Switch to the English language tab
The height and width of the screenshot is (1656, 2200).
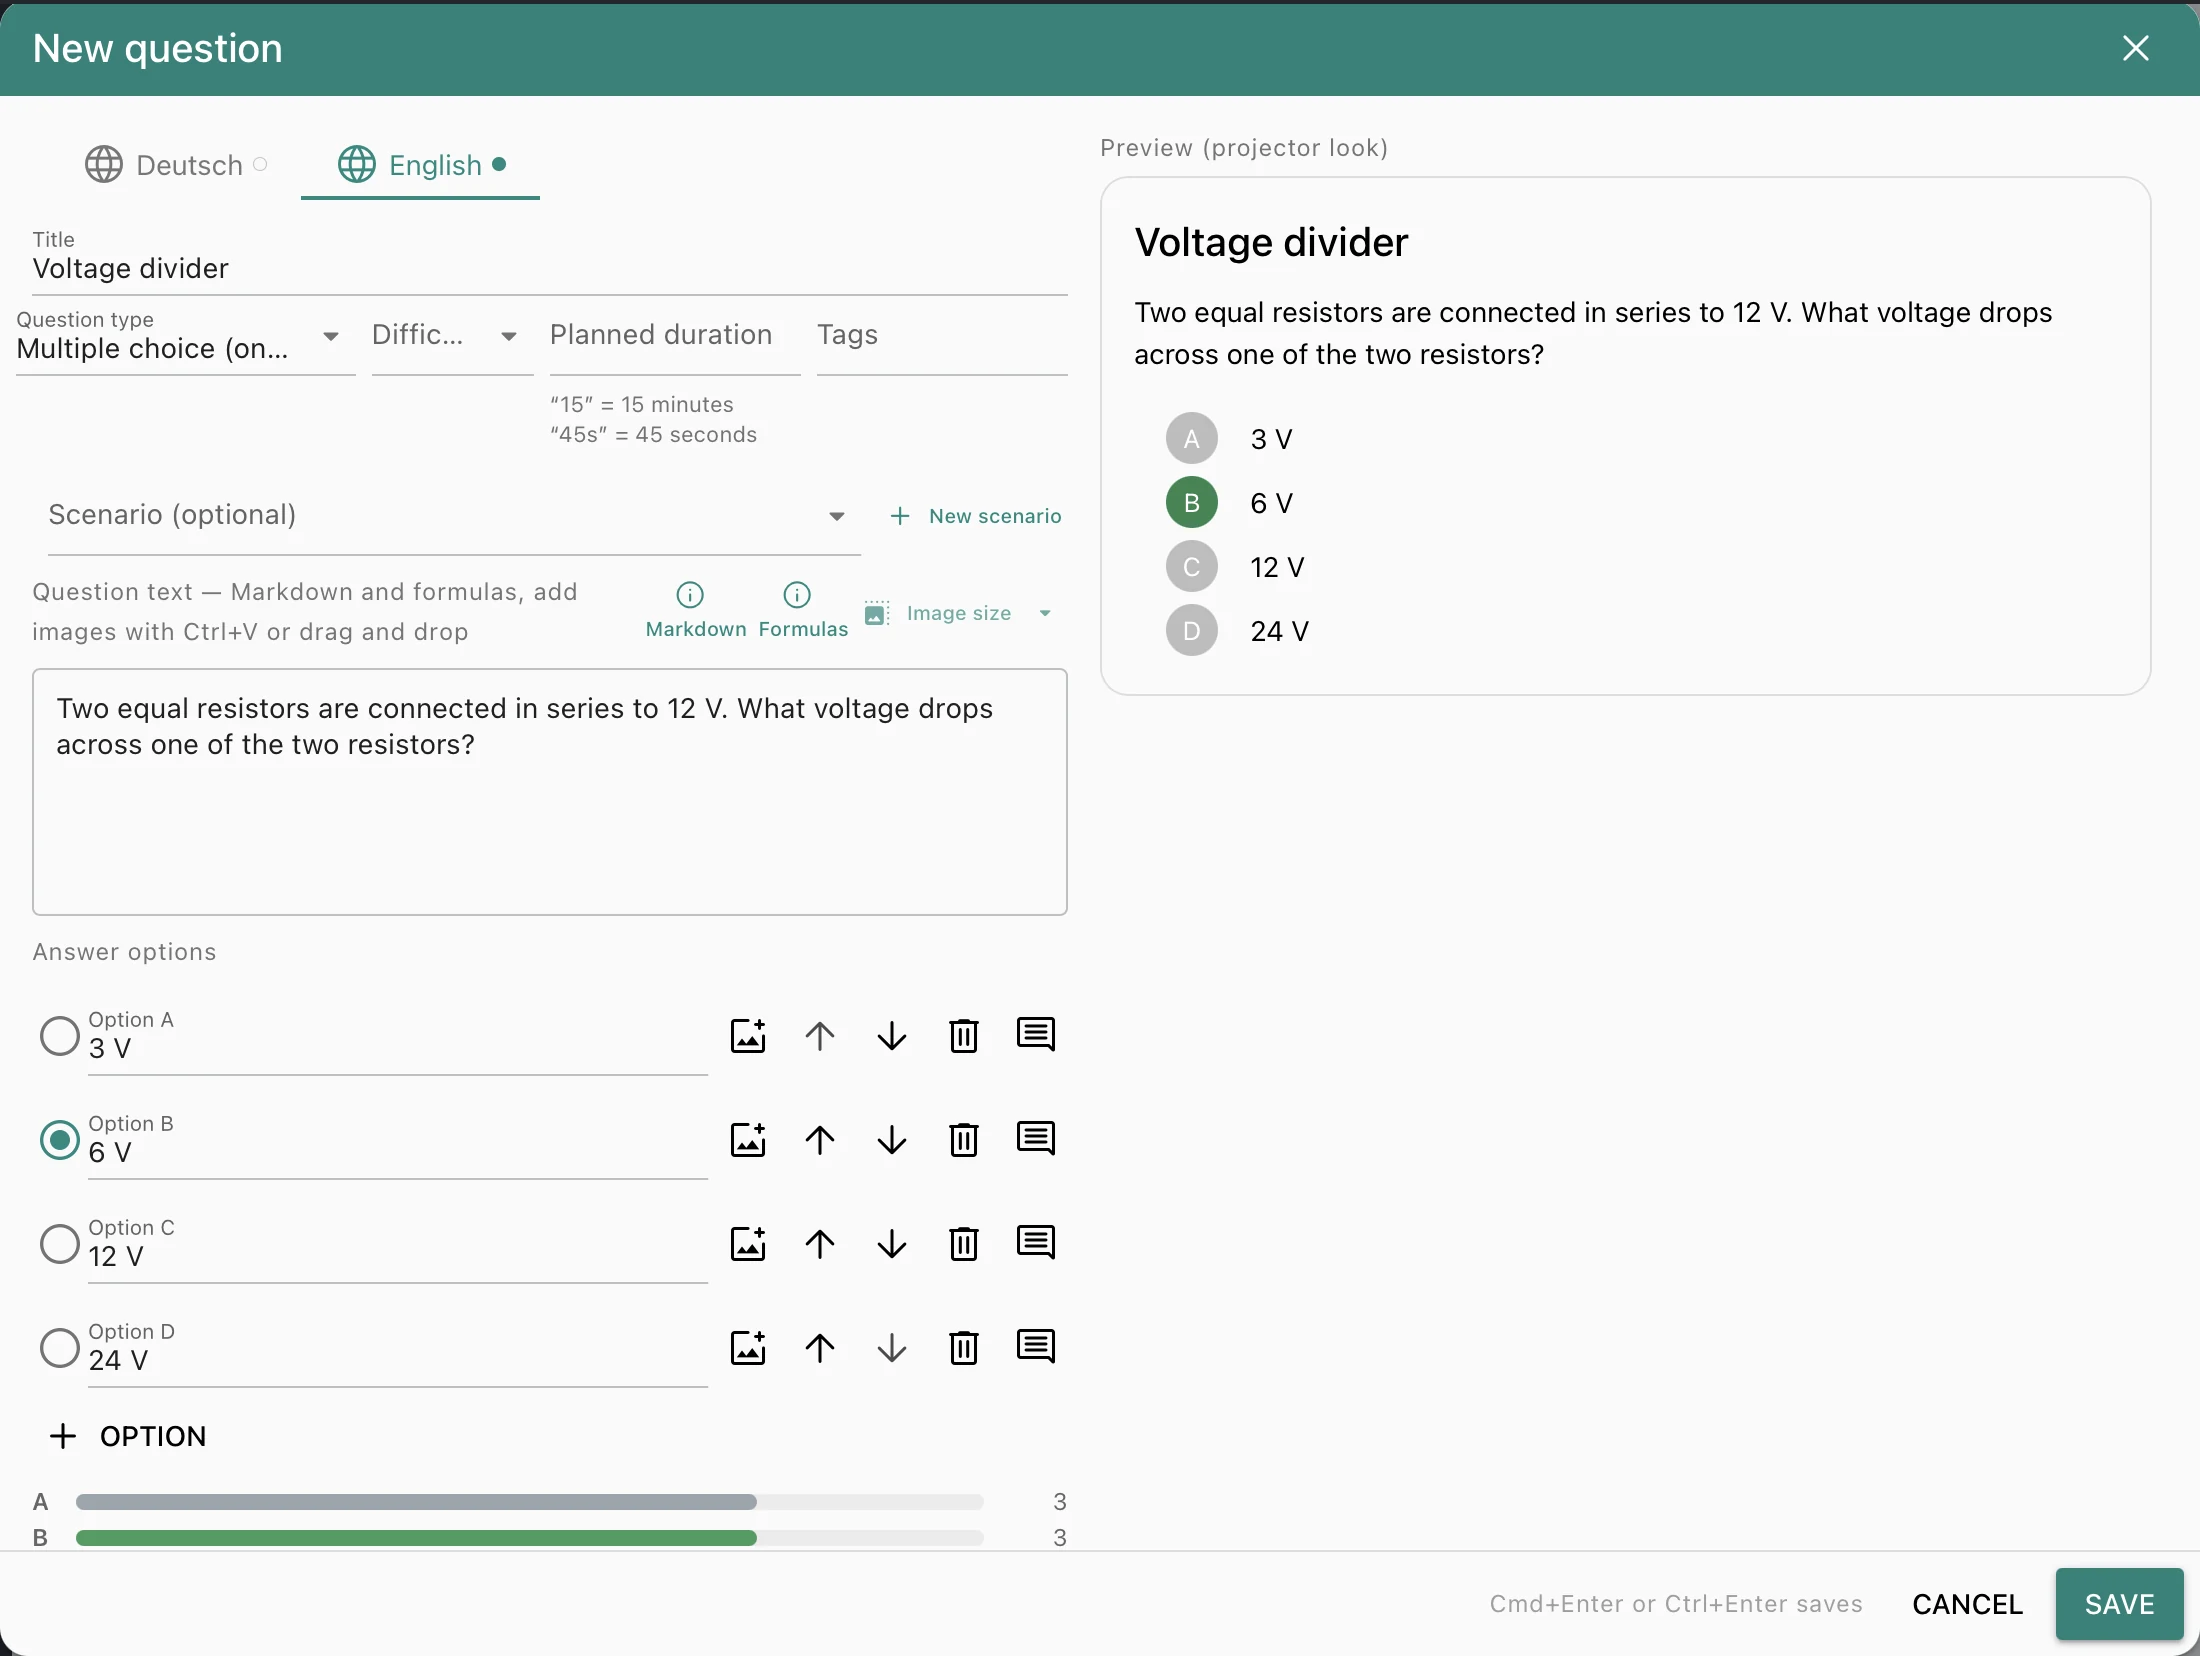pyautogui.click(x=421, y=165)
